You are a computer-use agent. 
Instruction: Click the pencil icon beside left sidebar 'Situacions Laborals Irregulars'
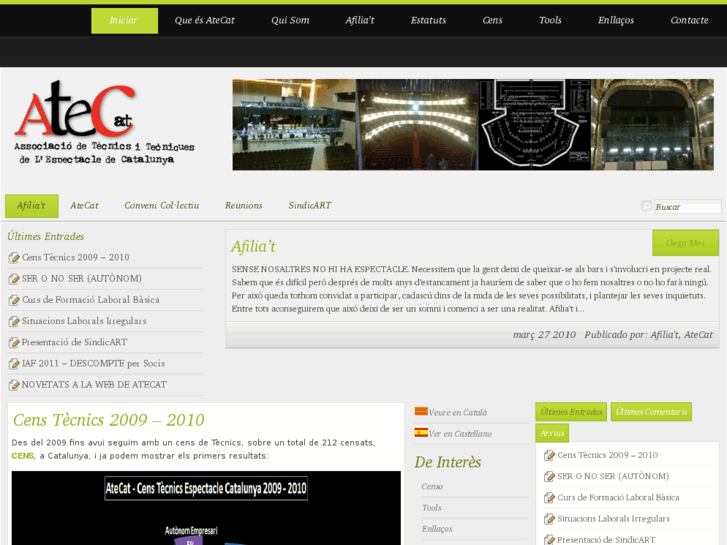click(x=14, y=321)
